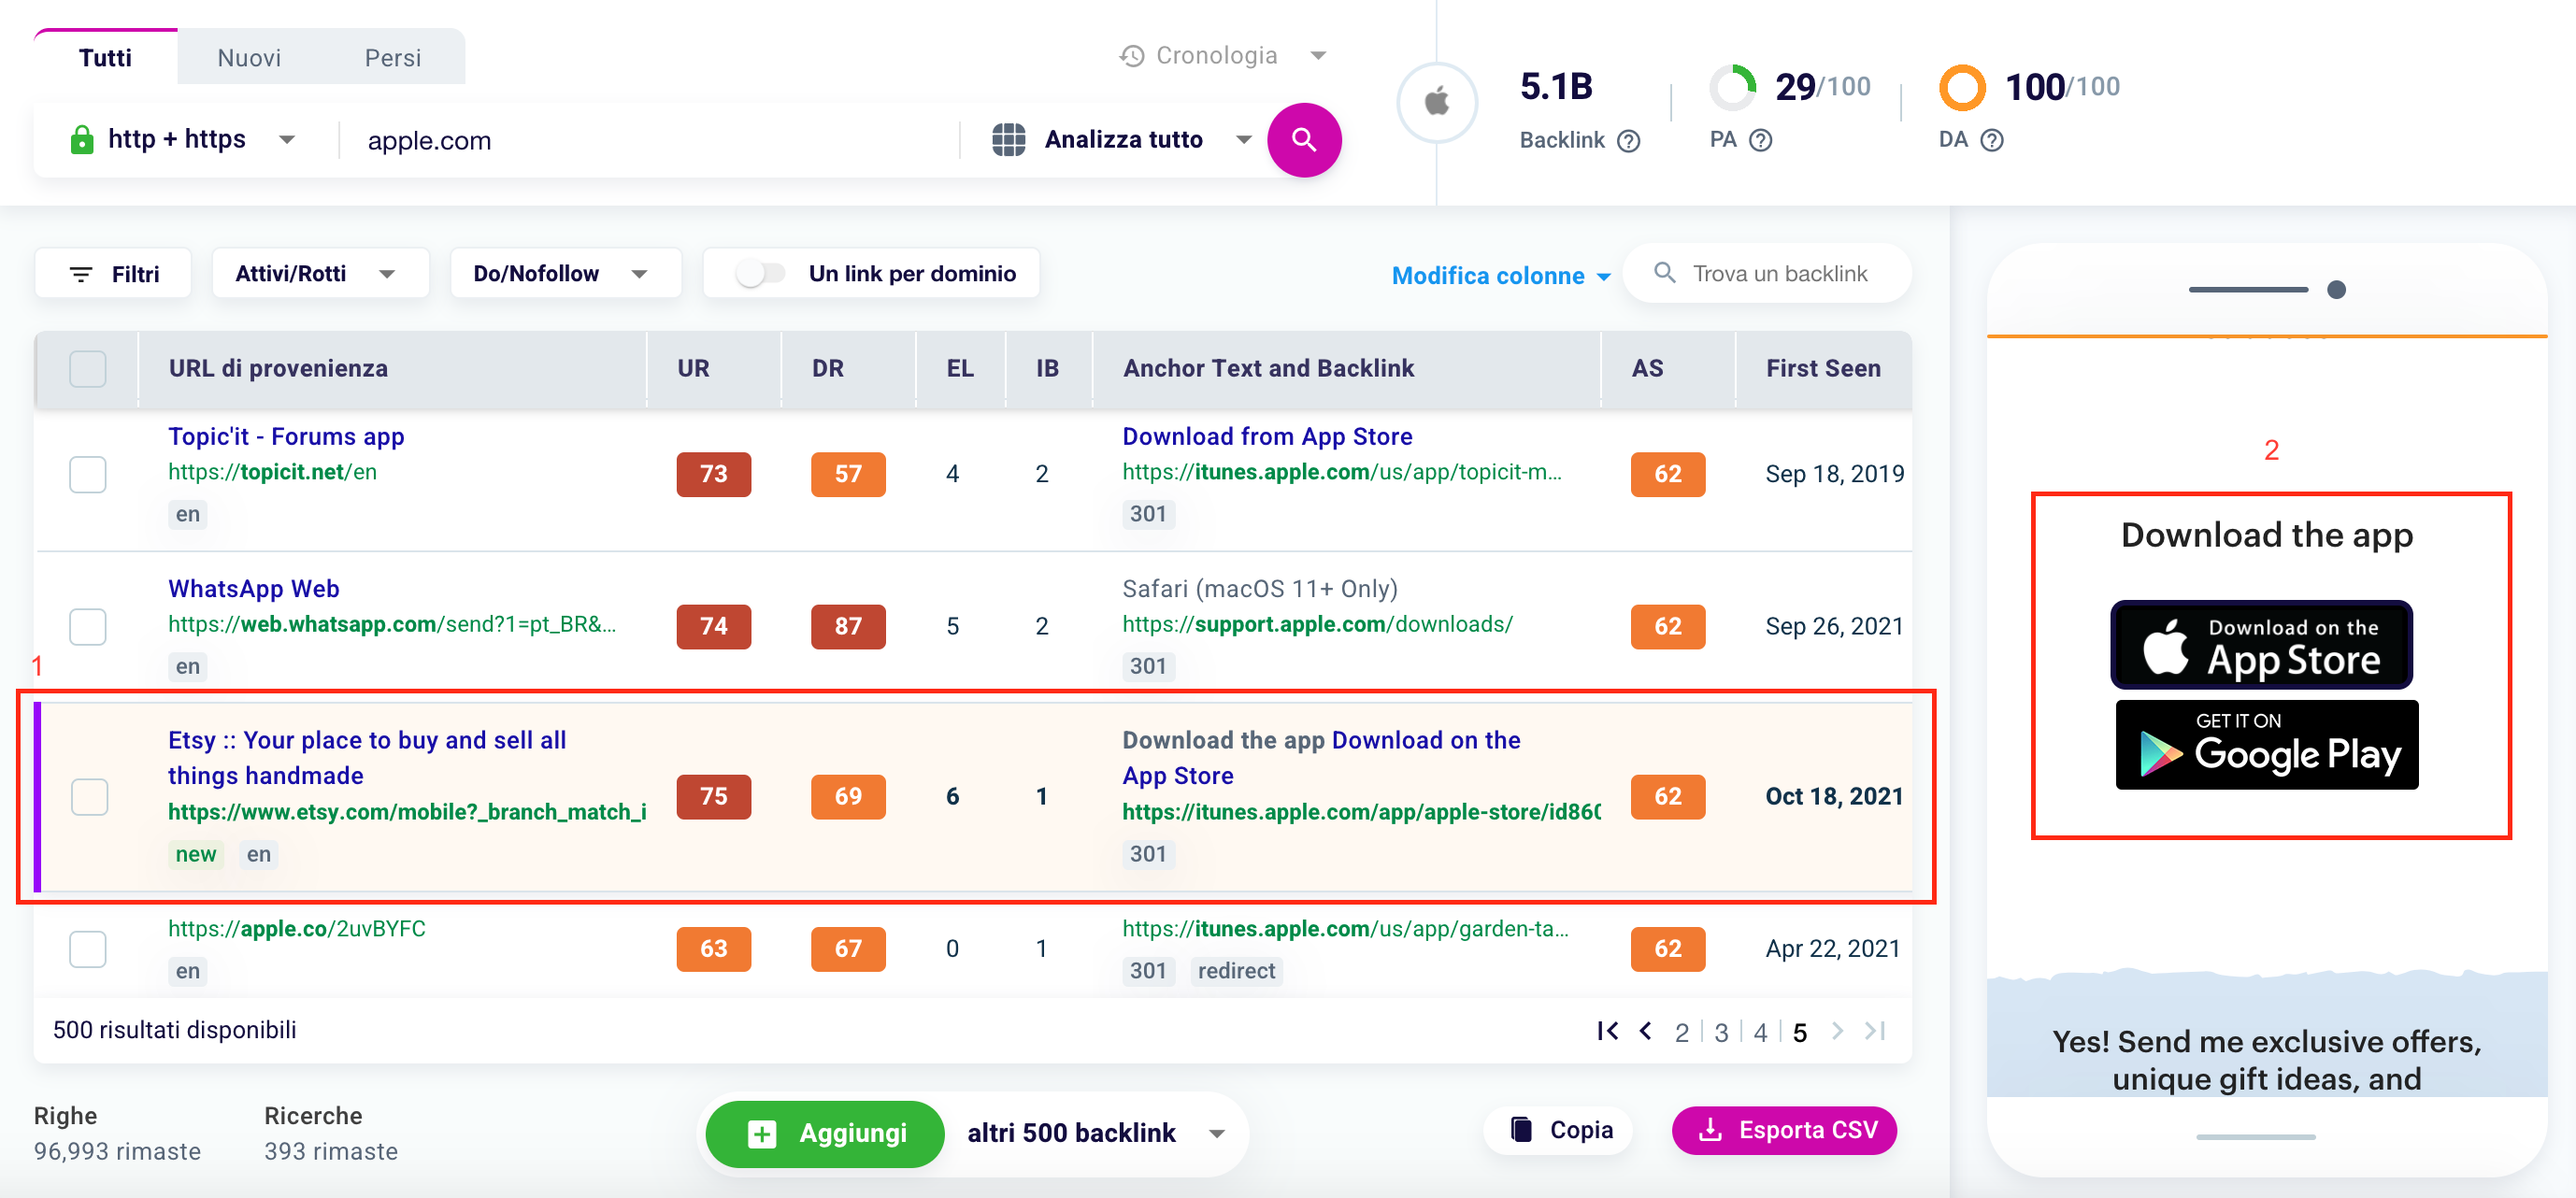Open the WhatsApp Web title link

[x=254, y=589]
